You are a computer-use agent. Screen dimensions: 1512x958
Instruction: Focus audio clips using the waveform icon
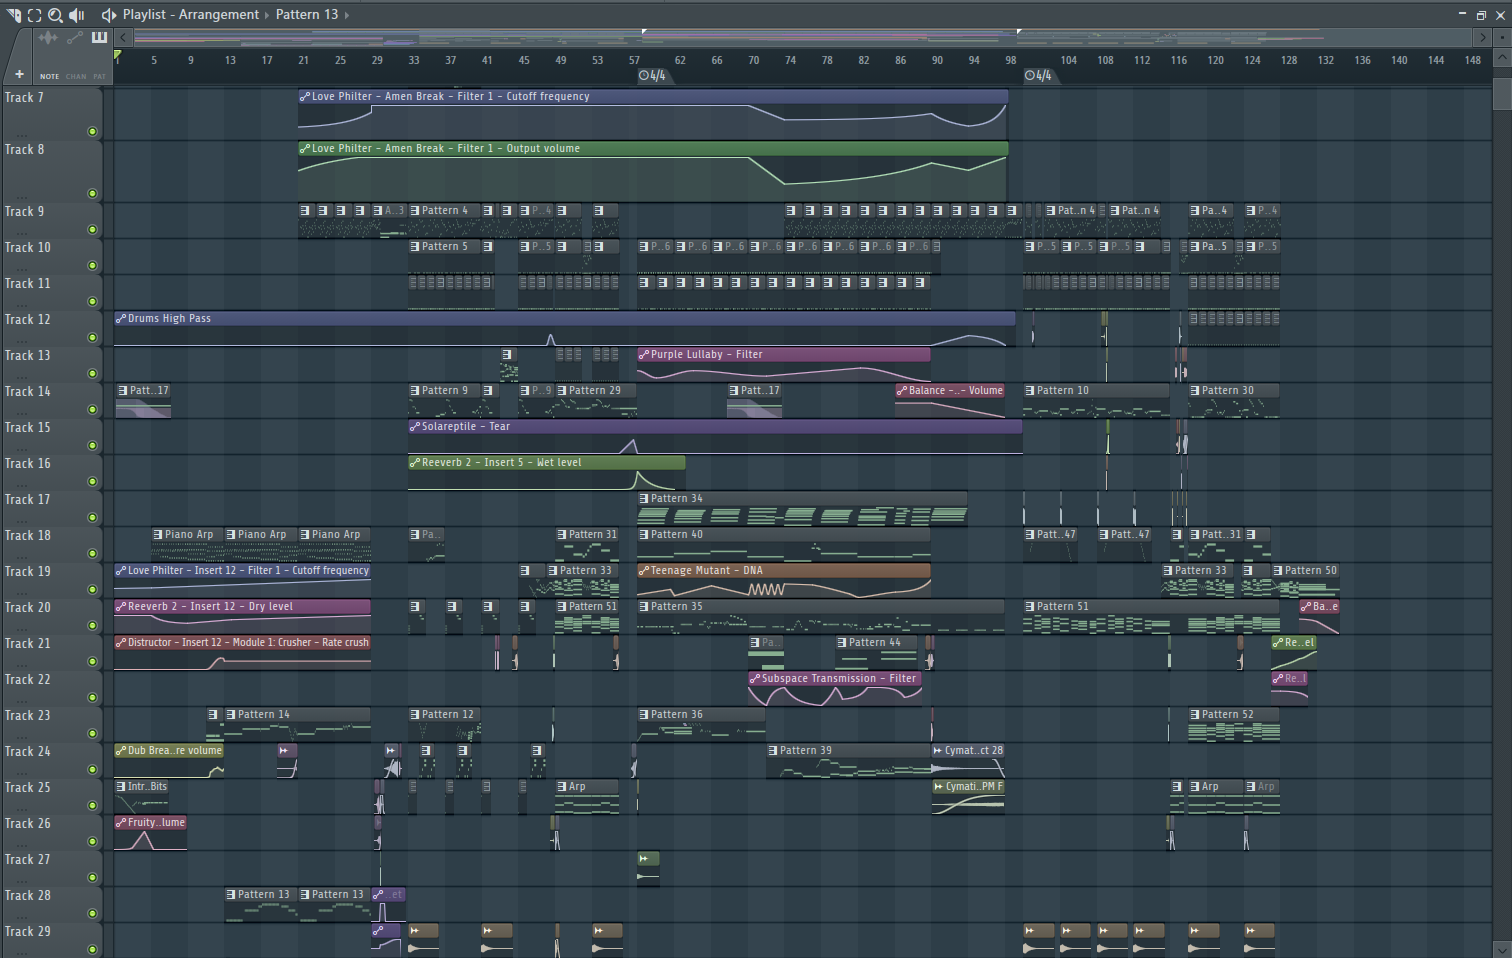click(x=48, y=38)
